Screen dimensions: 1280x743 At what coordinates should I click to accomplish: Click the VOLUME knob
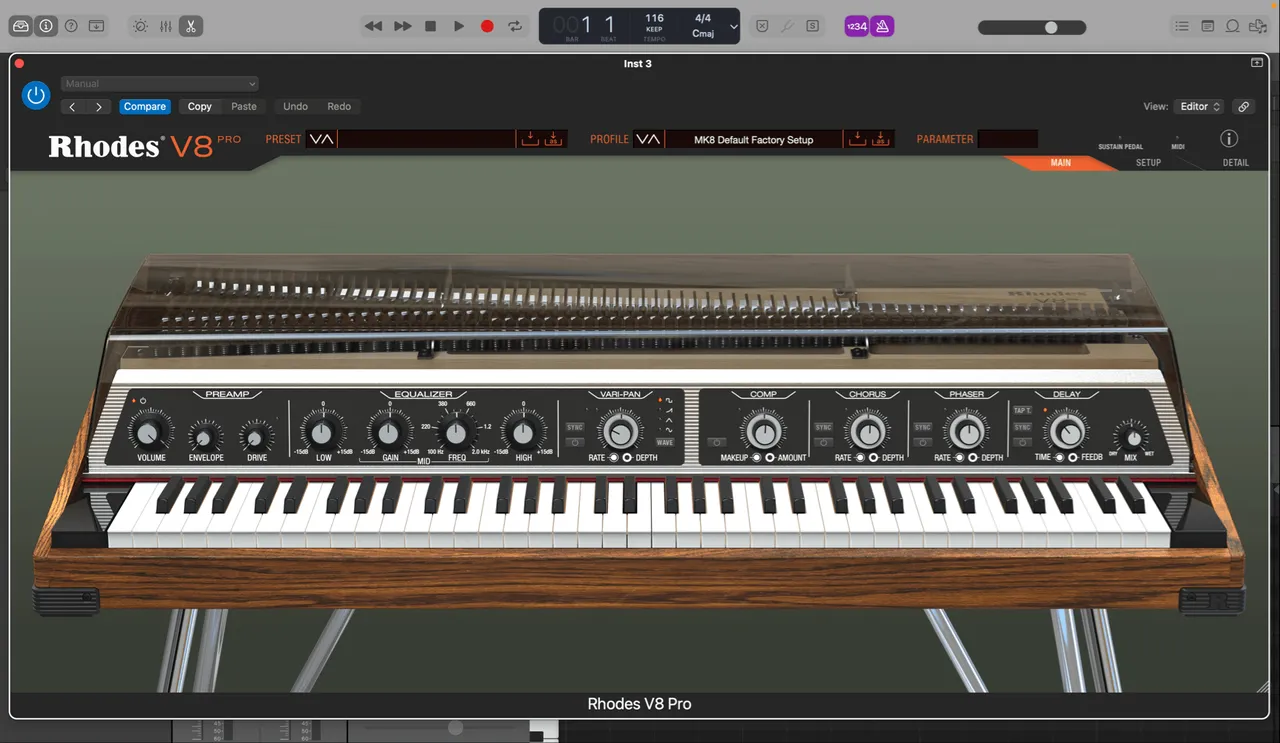click(151, 434)
